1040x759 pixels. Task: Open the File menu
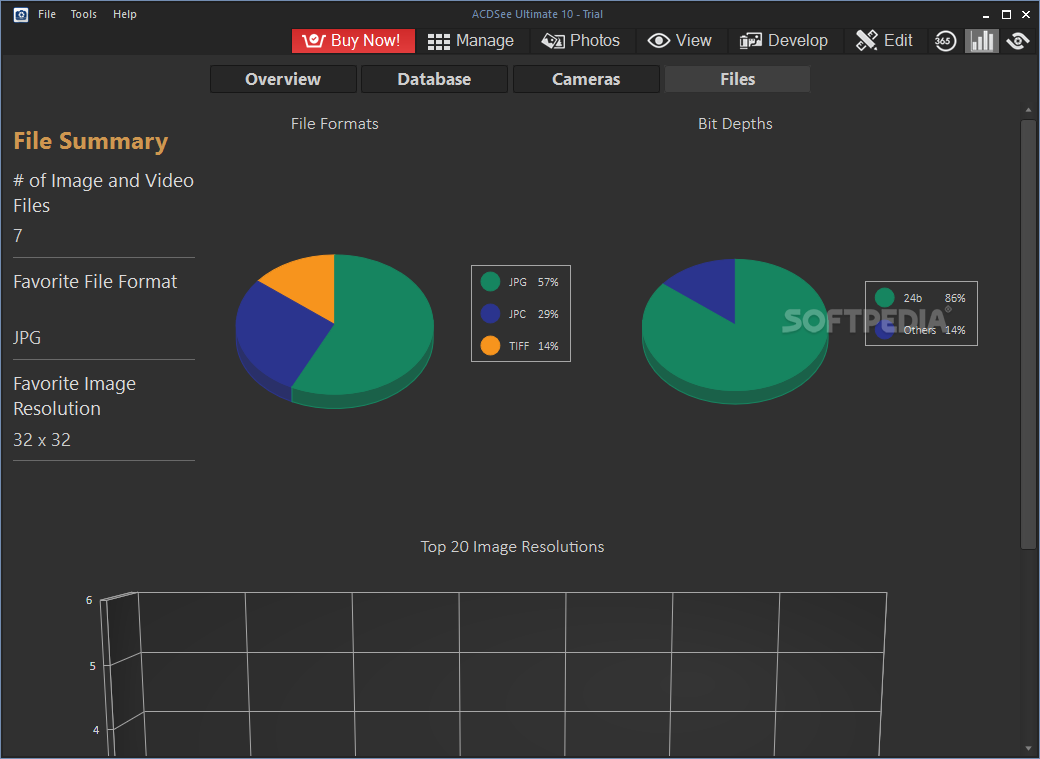pyautogui.click(x=47, y=14)
